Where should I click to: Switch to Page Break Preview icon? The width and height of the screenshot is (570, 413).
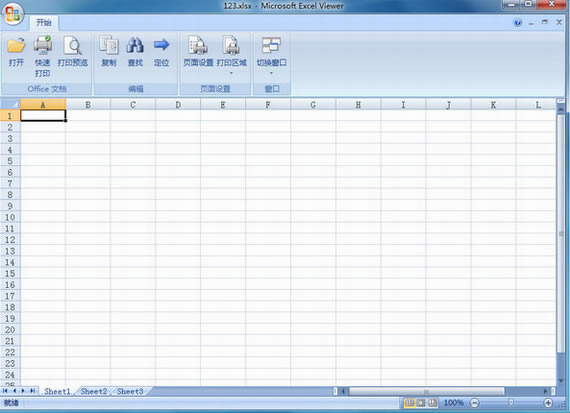(433, 403)
